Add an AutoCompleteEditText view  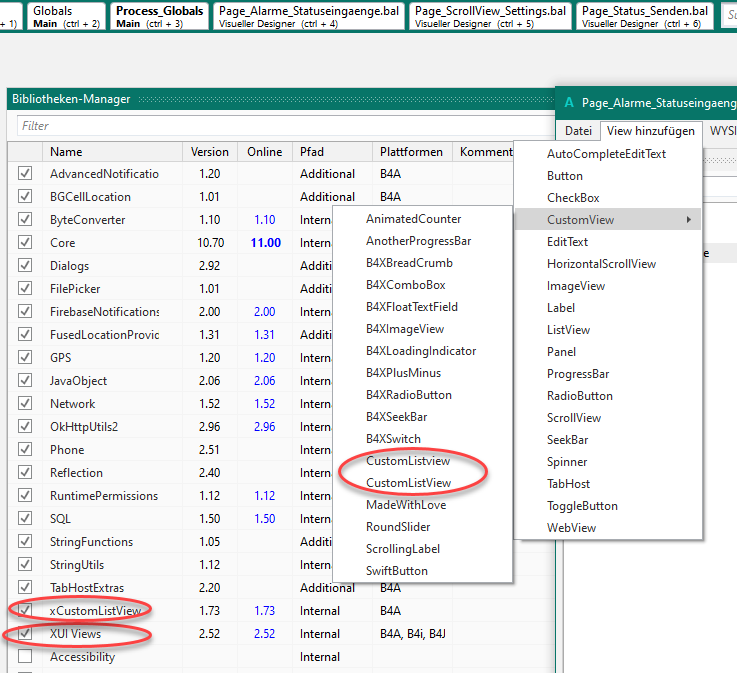(606, 154)
